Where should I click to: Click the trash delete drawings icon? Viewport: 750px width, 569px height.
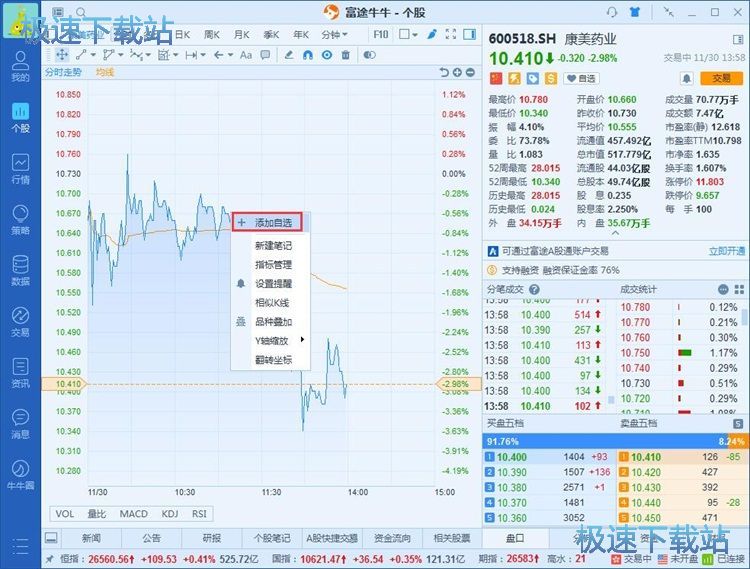[x=345, y=55]
